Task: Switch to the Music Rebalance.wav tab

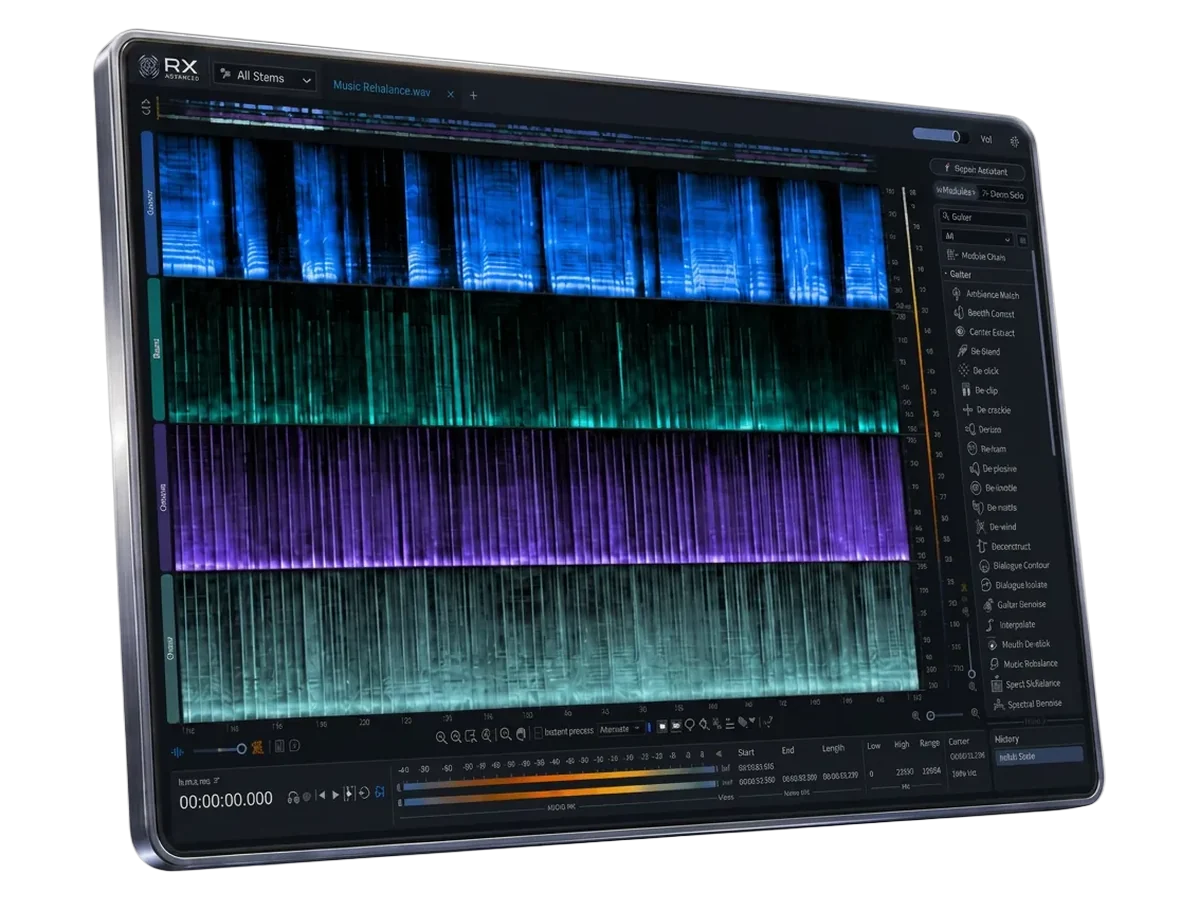Action: click(381, 90)
